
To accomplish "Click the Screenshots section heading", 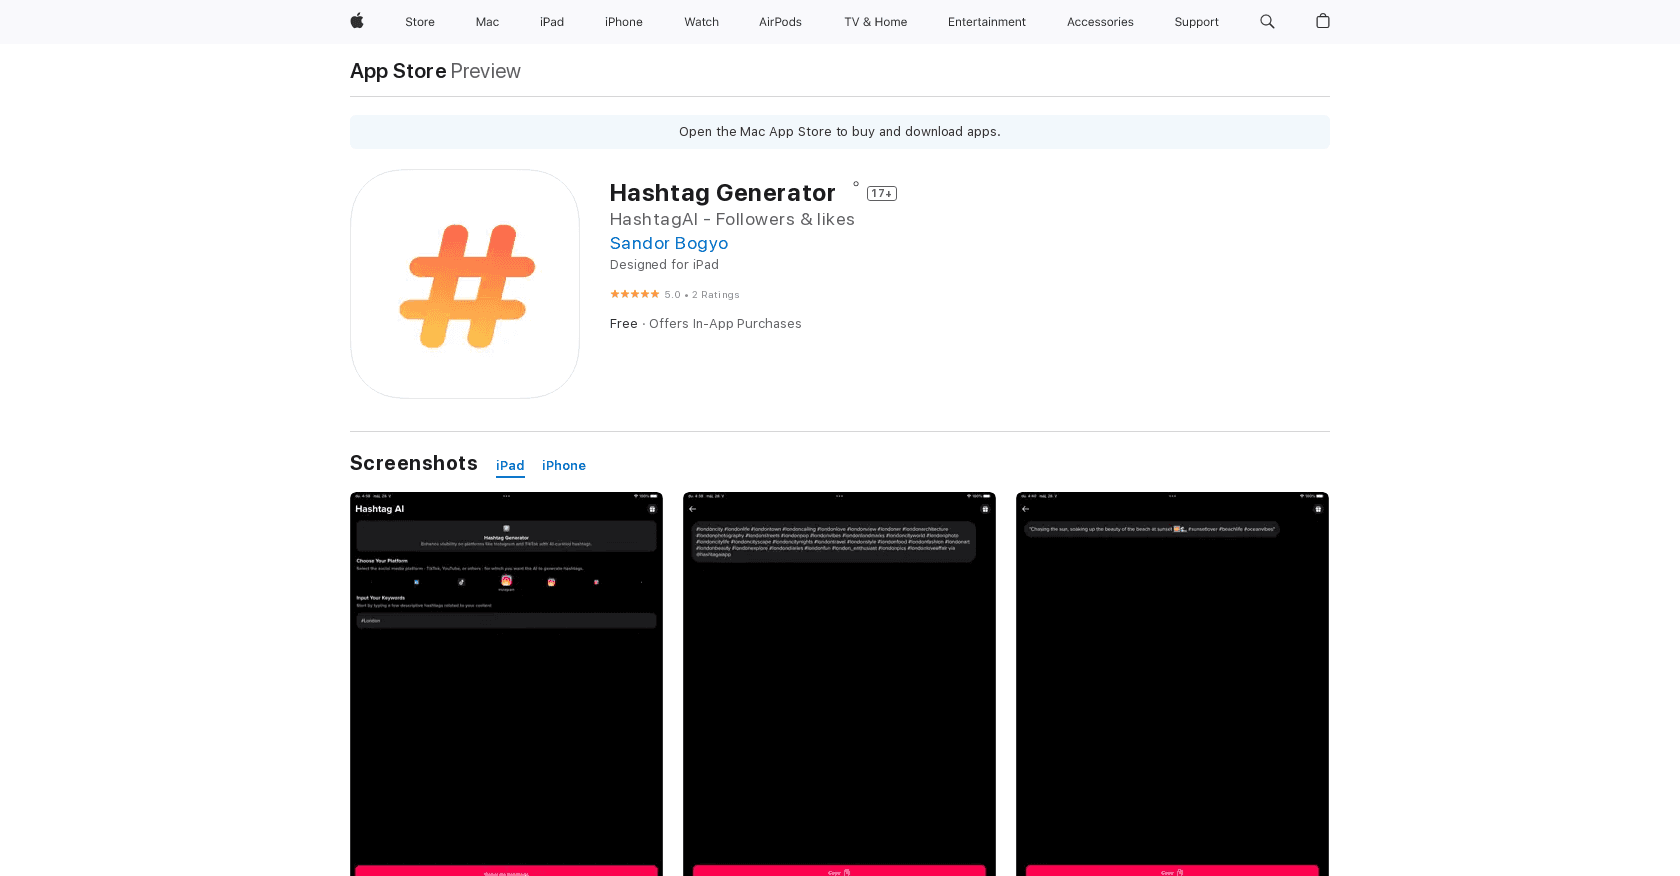I will tap(414, 463).
